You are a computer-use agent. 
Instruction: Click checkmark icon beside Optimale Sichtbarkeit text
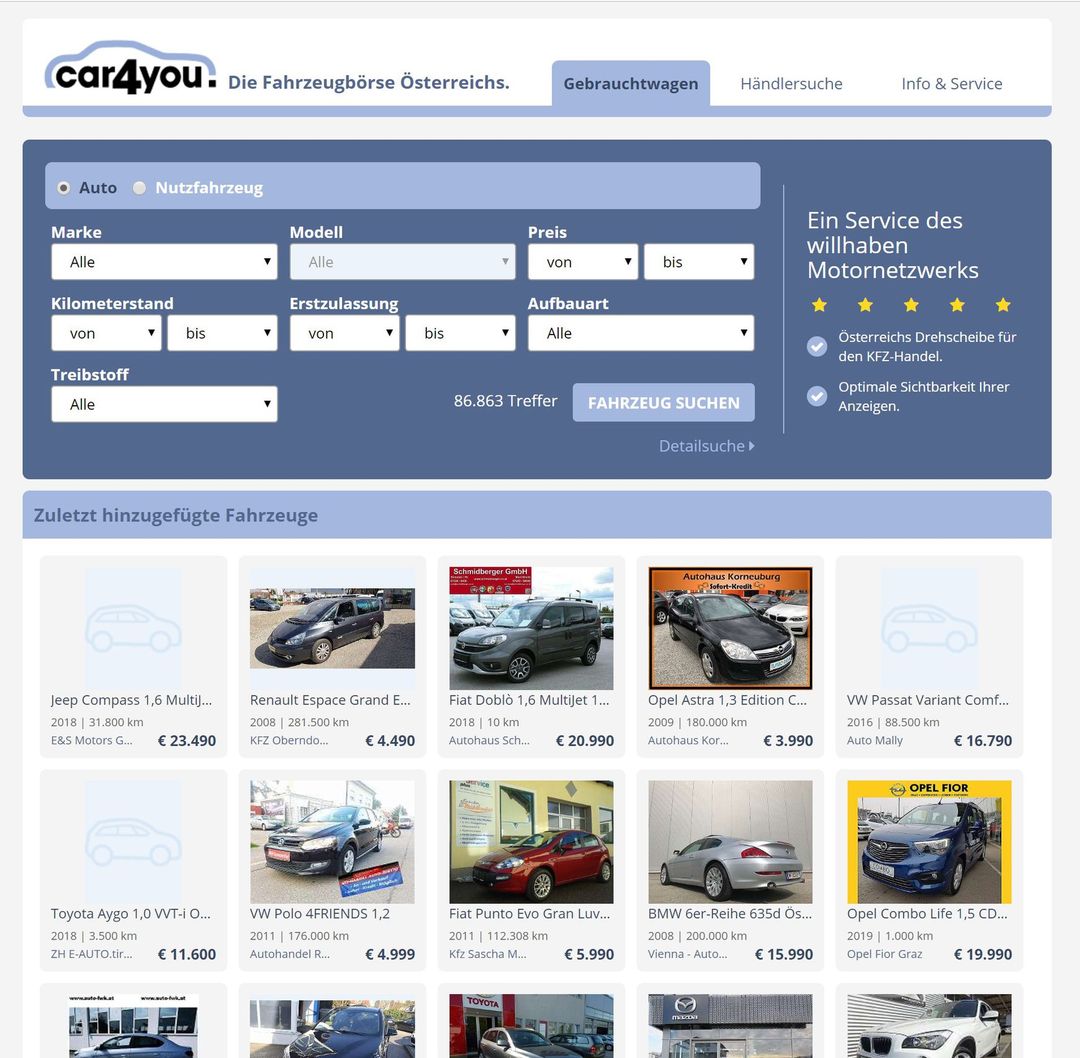817,396
